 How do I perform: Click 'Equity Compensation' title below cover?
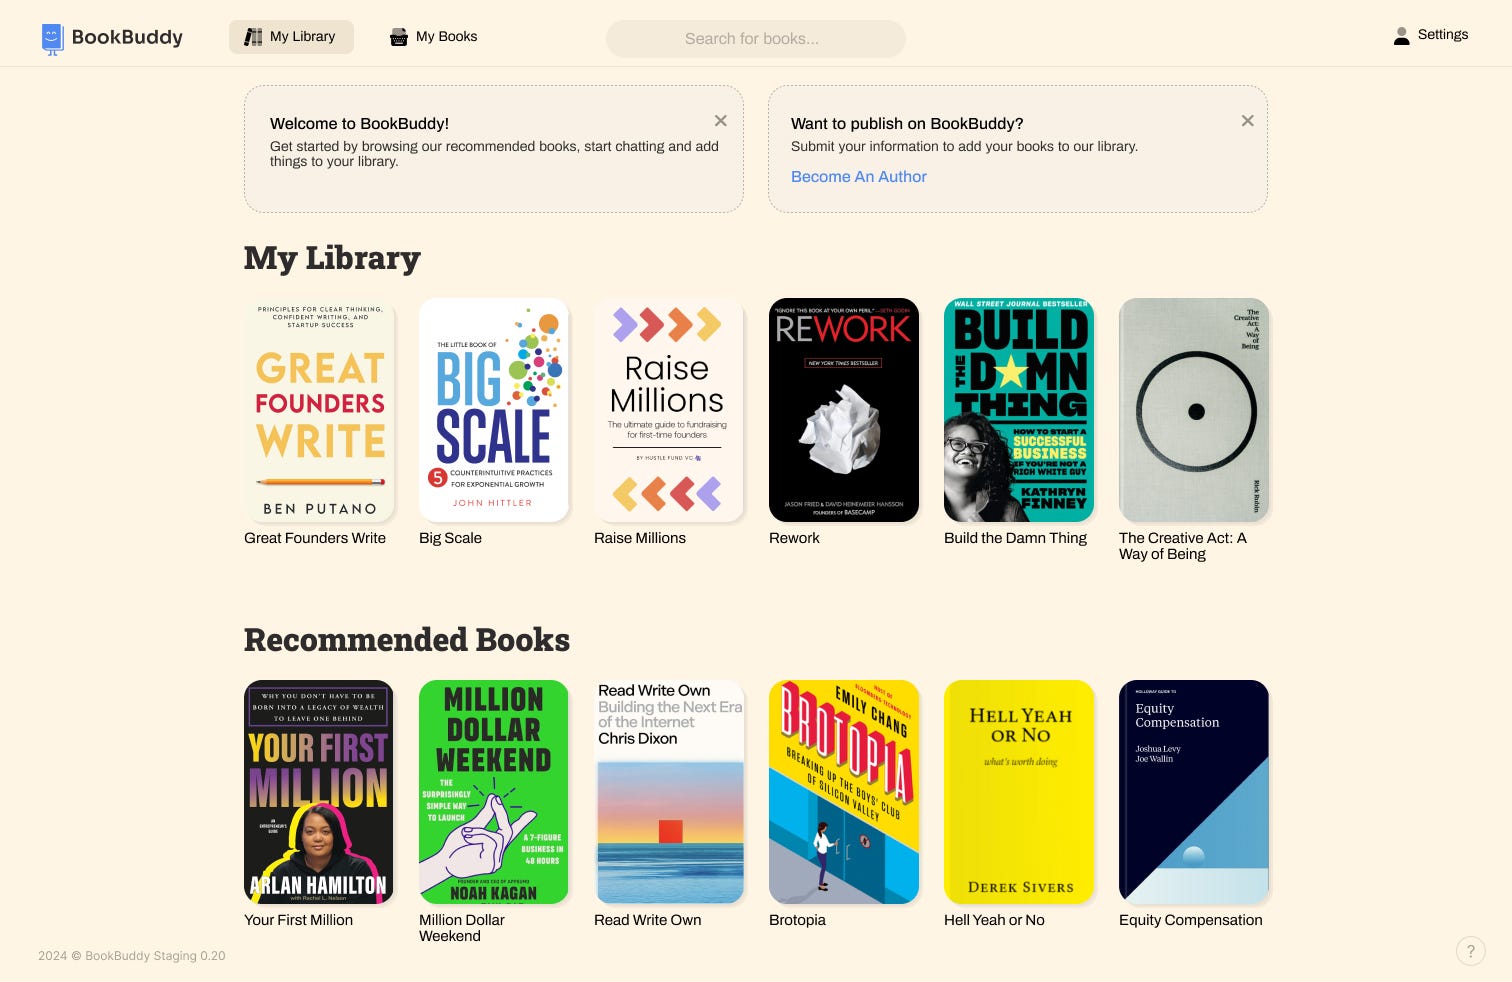point(1190,920)
